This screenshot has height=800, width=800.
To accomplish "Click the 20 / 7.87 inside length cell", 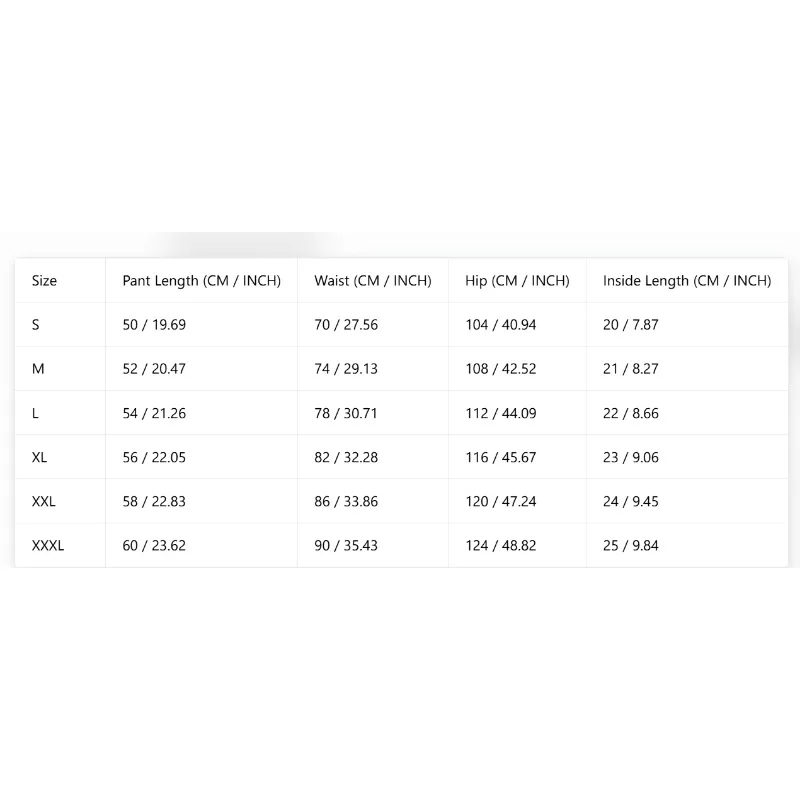I will tap(631, 325).
